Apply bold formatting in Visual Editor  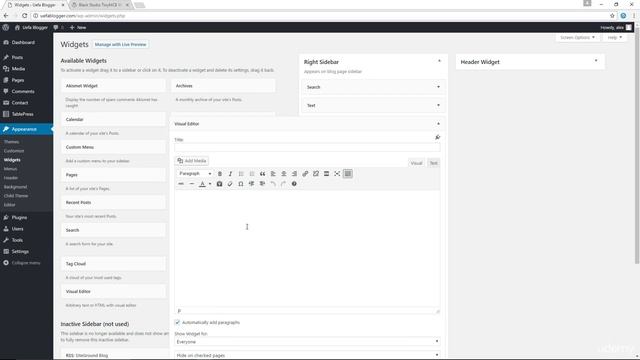(220, 174)
